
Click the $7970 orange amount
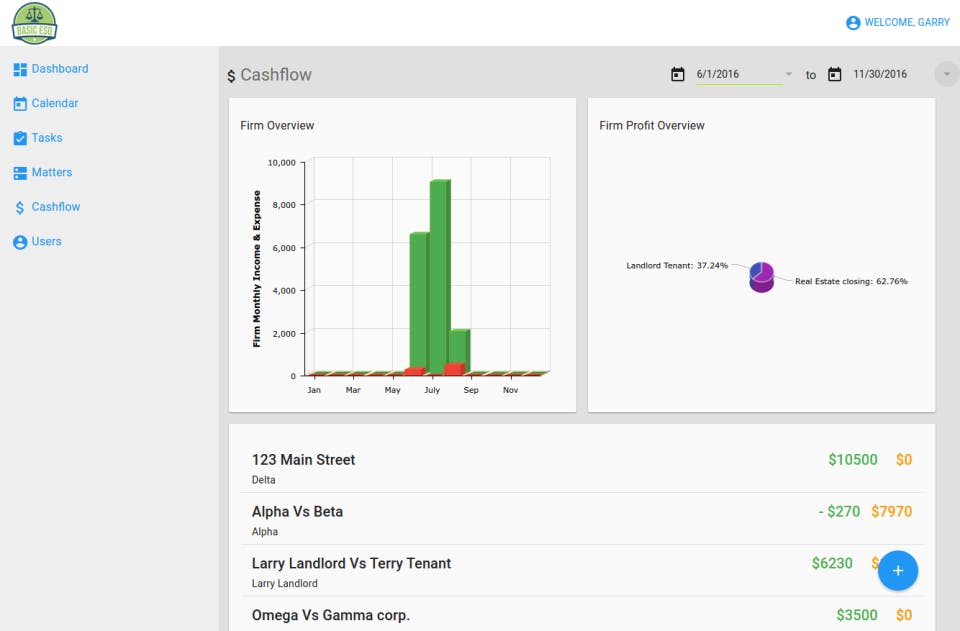891,512
